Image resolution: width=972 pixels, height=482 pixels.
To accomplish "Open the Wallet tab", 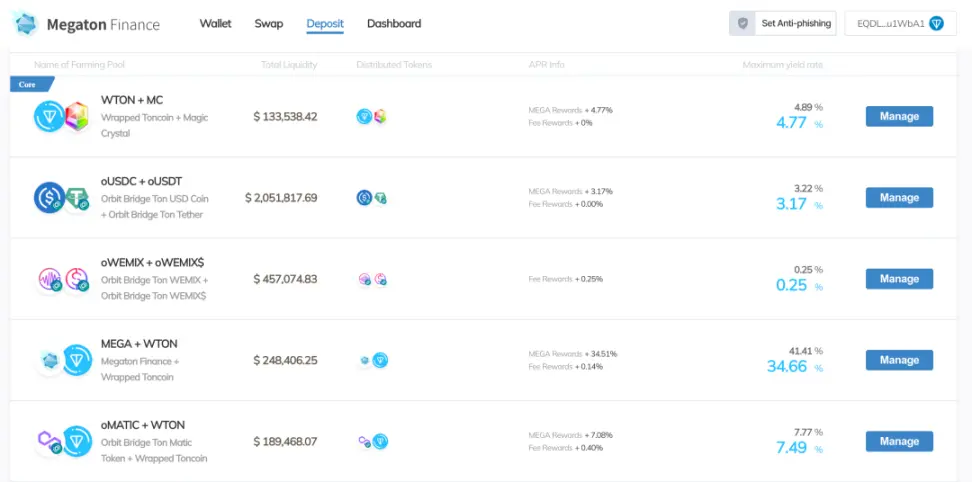I will pos(215,24).
